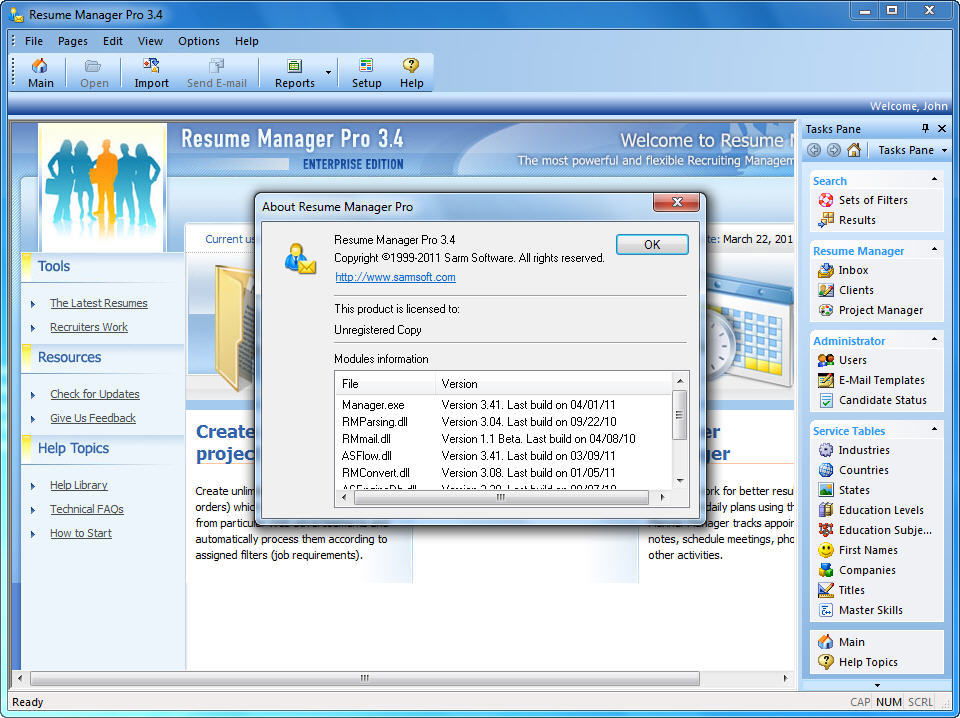Open the Pages menu

(72, 41)
